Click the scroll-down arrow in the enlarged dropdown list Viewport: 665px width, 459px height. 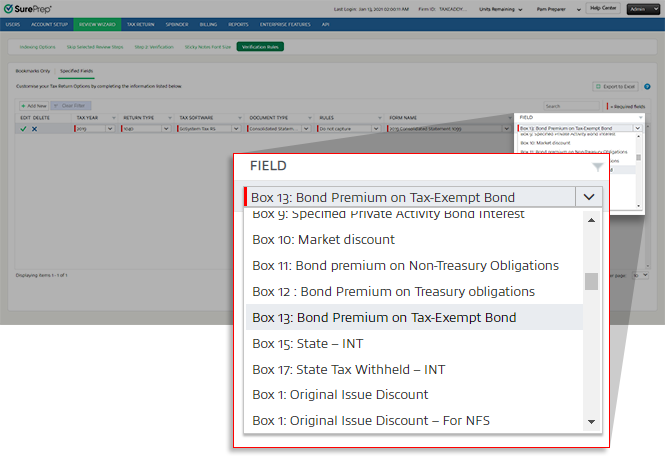591,422
